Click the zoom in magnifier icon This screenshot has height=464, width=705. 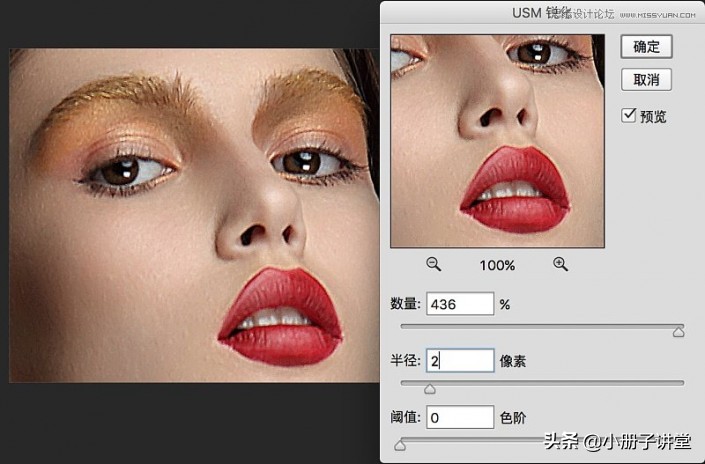coord(560,264)
